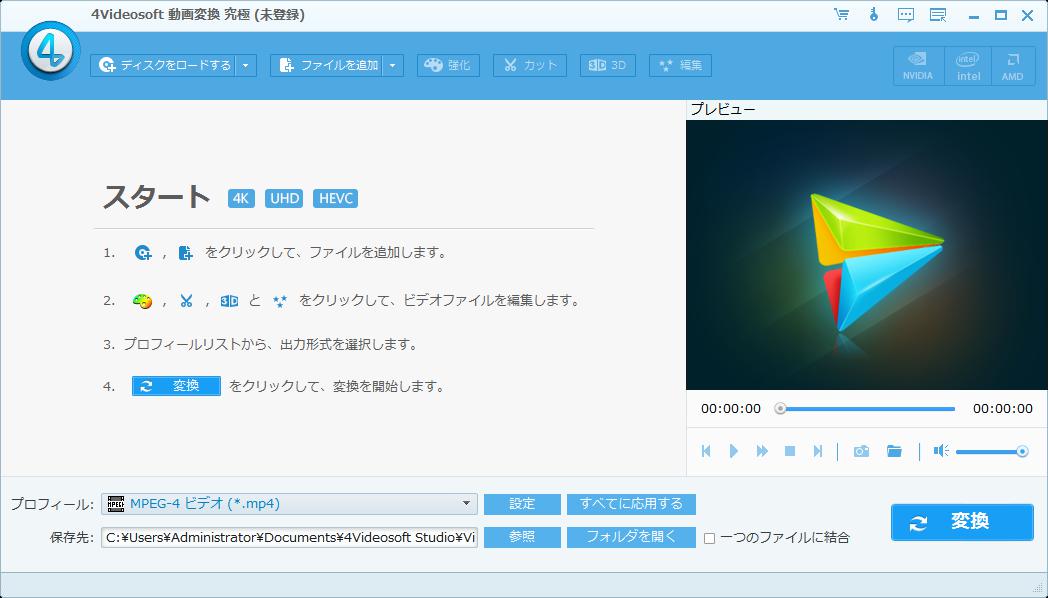This screenshot has width=1048, height=598.
Task: Click the 参照 browse button
Action: pyautogui.click(x=522, y=537)
